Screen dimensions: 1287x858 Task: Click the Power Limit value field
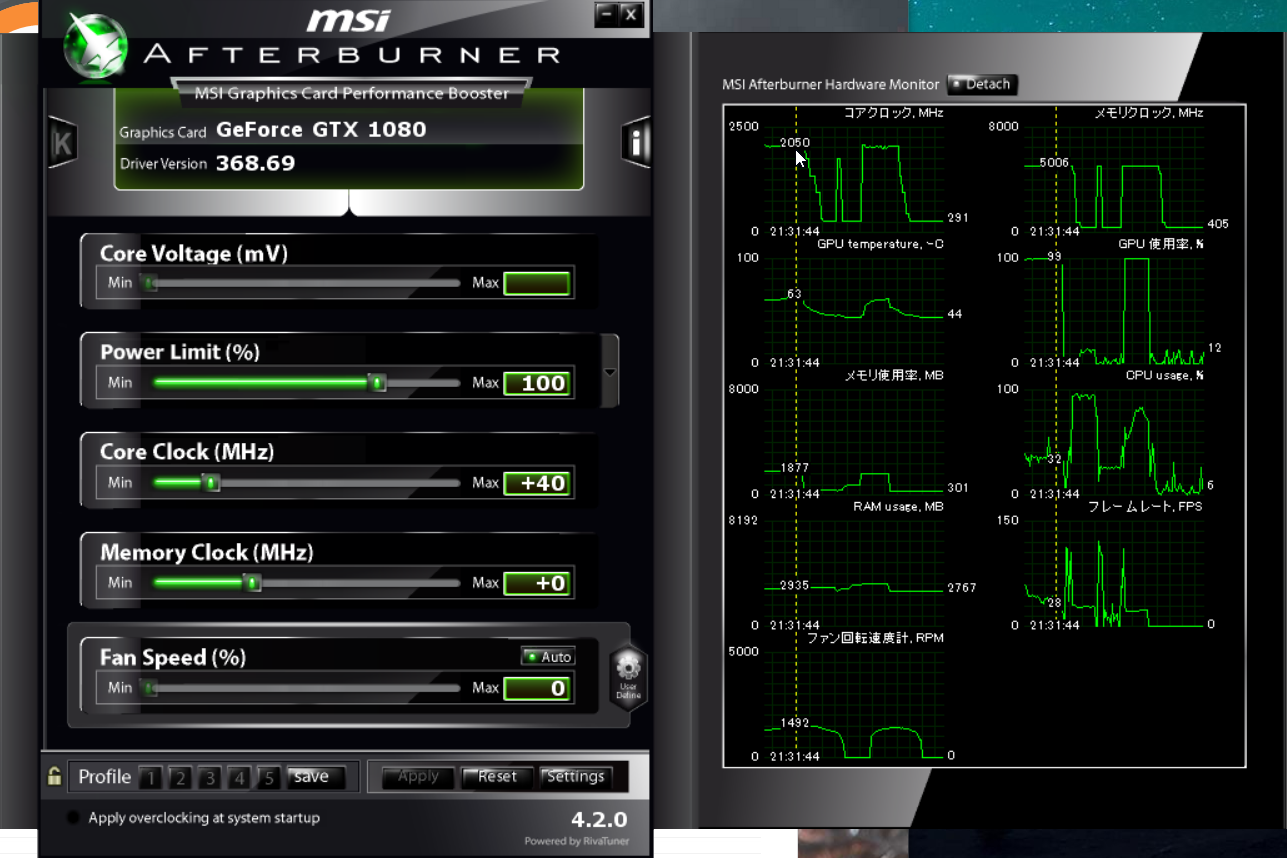[x=537, y=383]
